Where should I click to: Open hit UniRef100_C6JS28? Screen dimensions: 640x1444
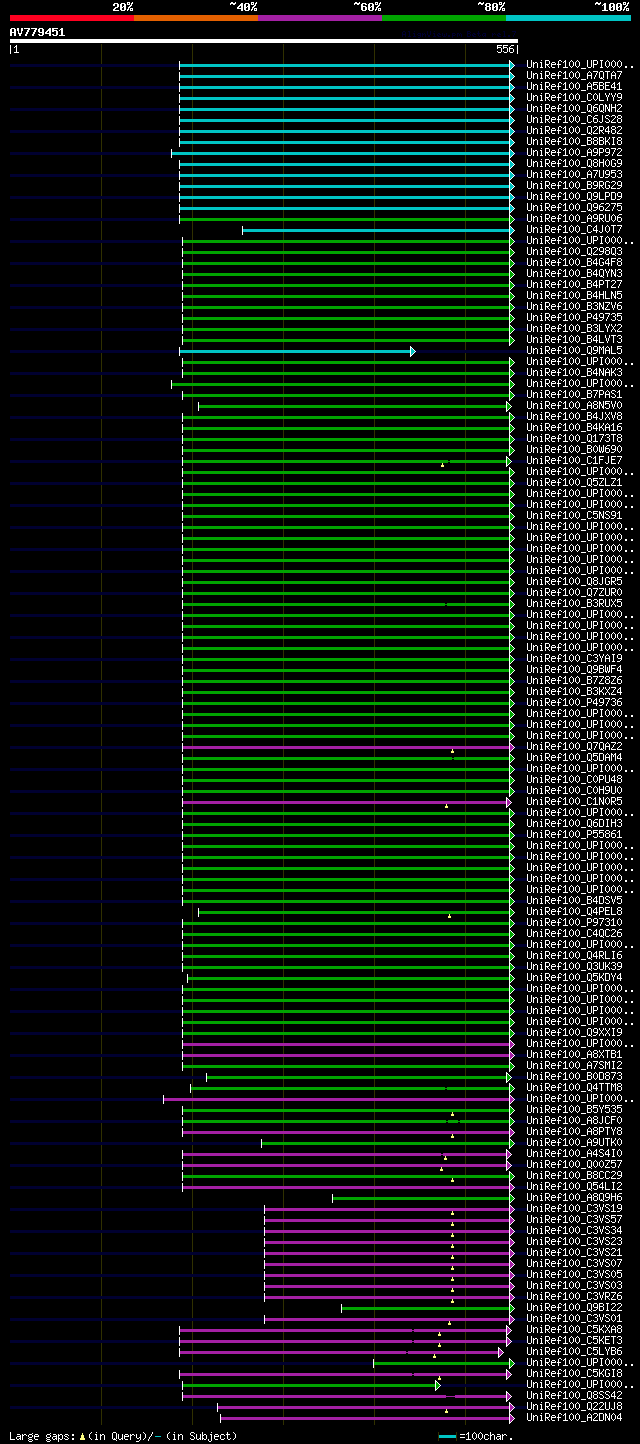(574, 120)
